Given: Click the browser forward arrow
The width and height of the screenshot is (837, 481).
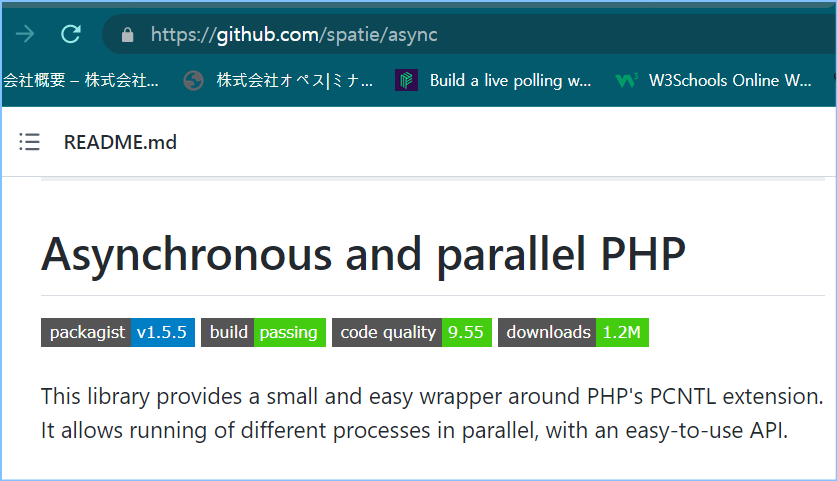Looking at the screenshot, I should [25, 34].
